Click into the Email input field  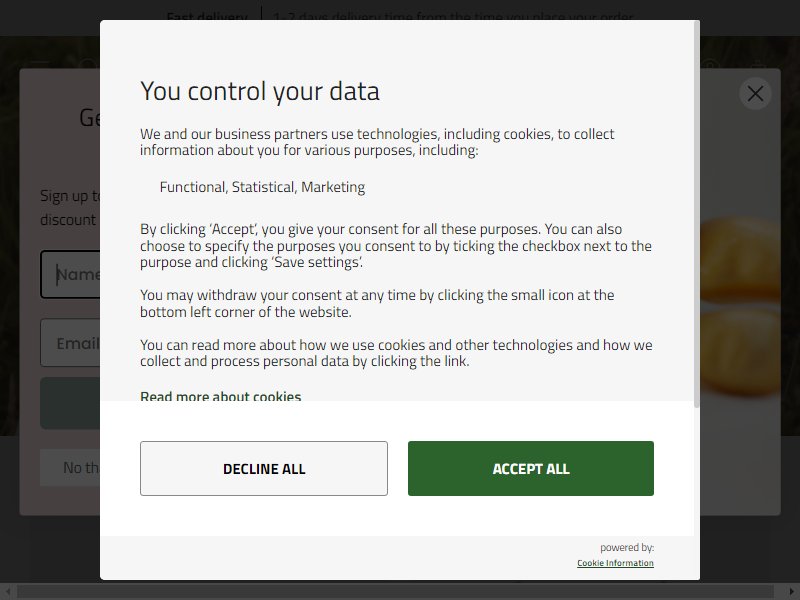pyautogui.click(x=70, y=343)
